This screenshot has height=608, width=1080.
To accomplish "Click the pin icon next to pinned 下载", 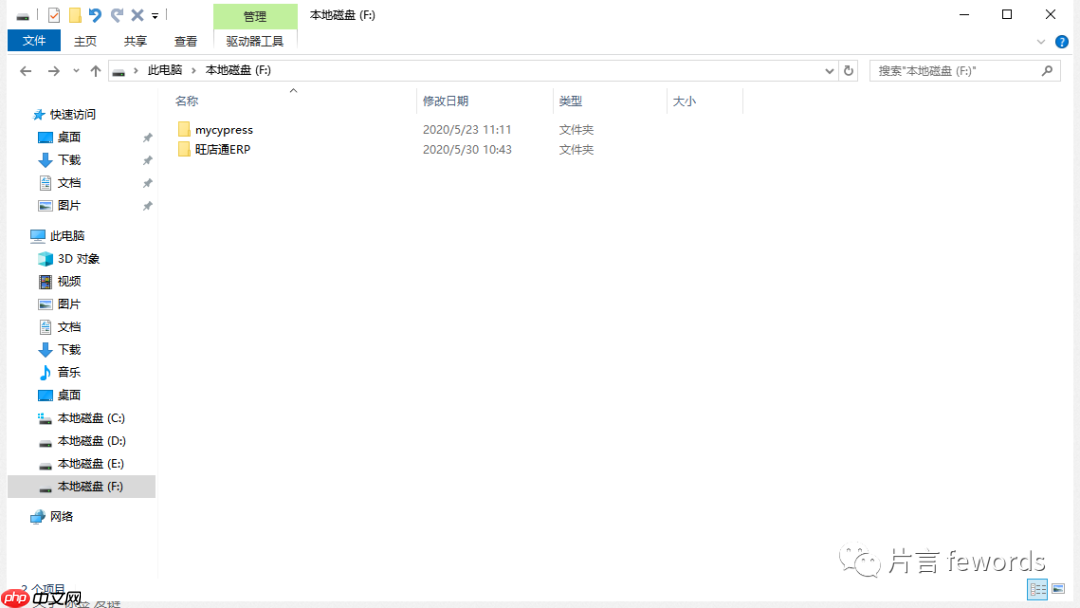I will coord(147,160).
